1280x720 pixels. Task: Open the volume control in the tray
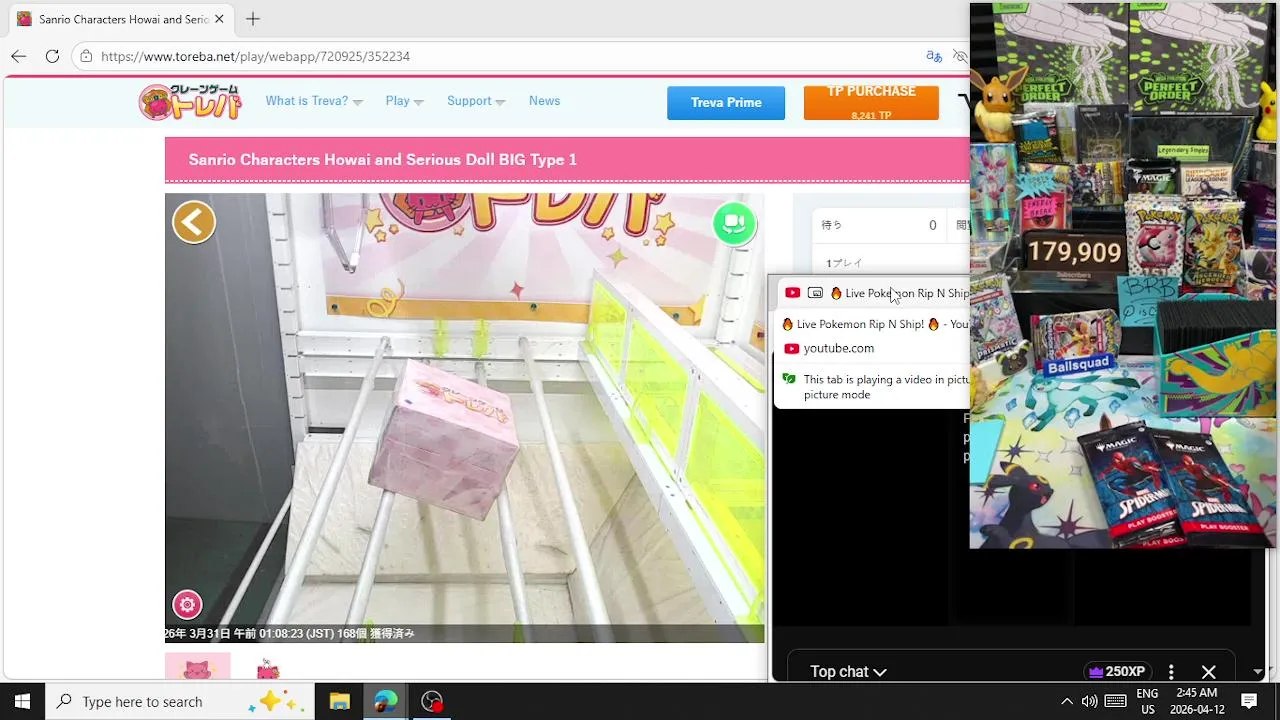(x=1089, y=701)
